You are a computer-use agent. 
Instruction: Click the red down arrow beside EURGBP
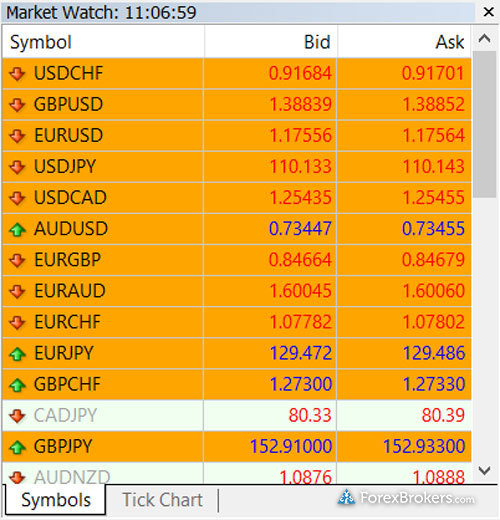tap(17, 260)
